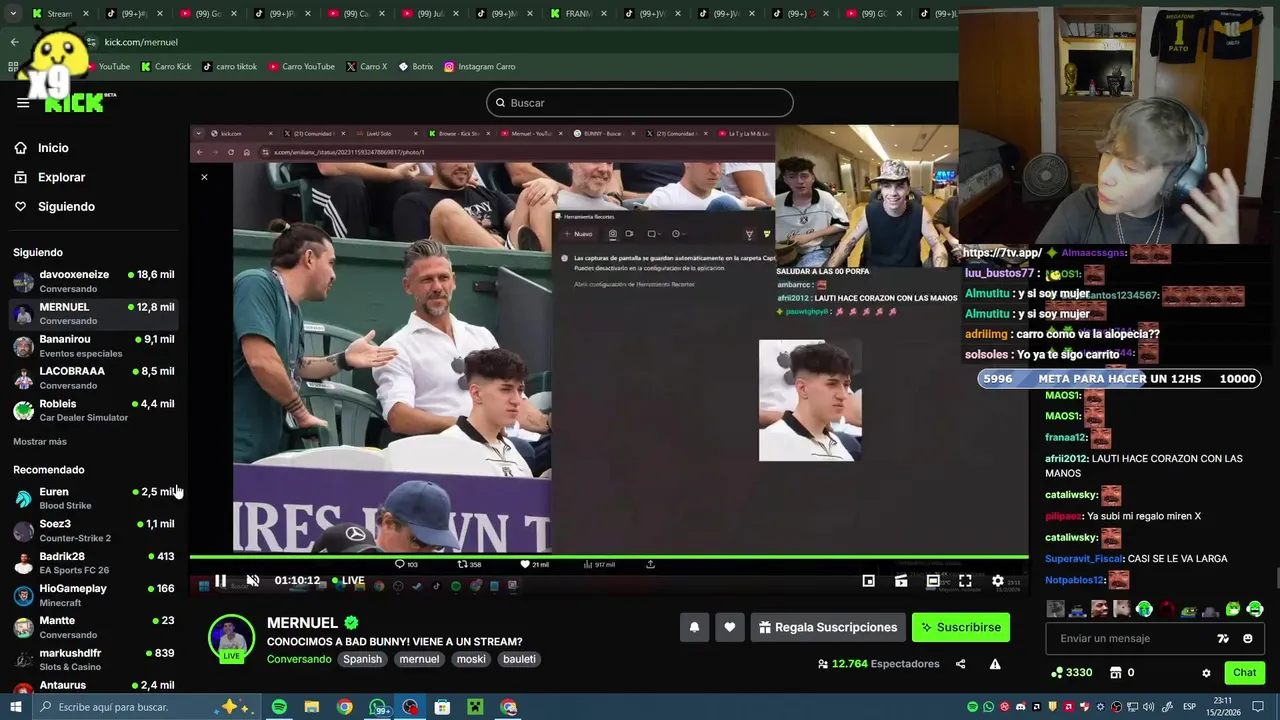The height and width of the screenshot is (720, 1280).
Task: Open Chrome from the taskbar
Action: point(345,707)
